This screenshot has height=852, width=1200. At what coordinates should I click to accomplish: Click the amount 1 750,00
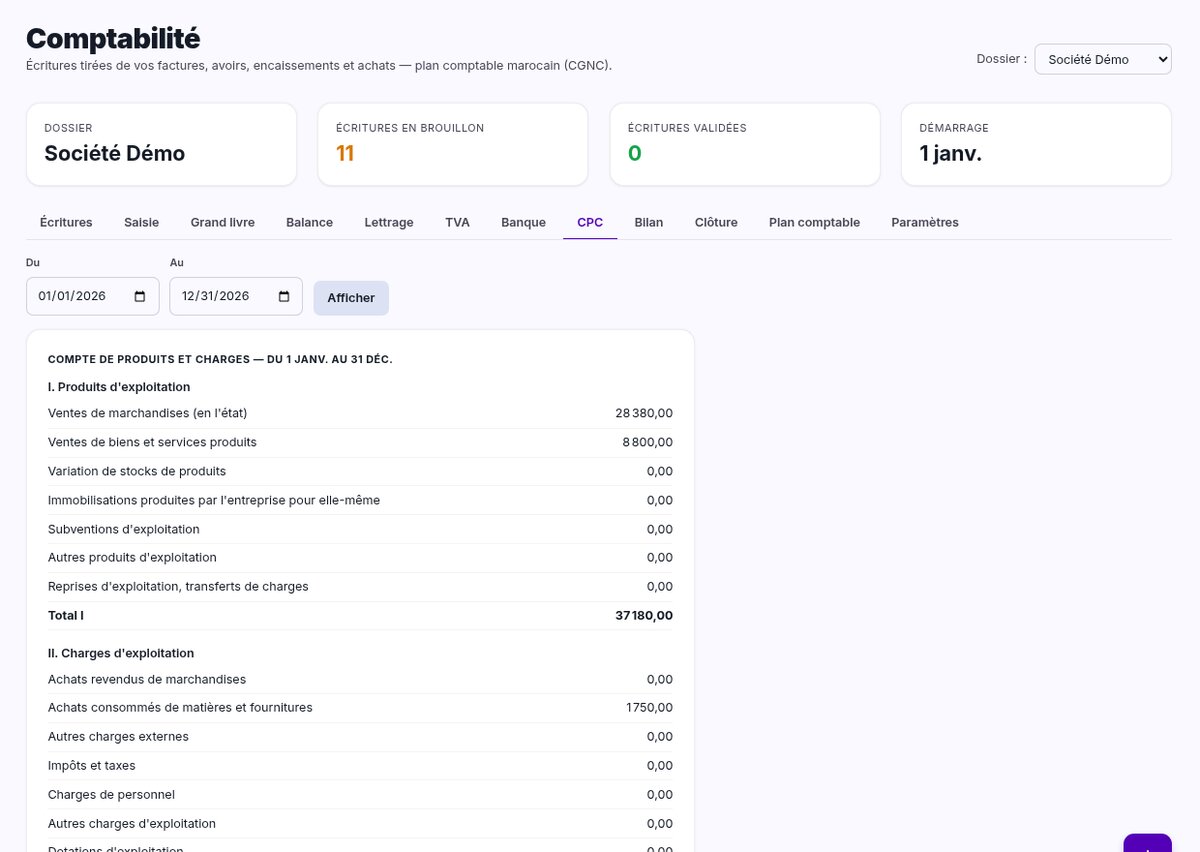(x=649, y=707)
